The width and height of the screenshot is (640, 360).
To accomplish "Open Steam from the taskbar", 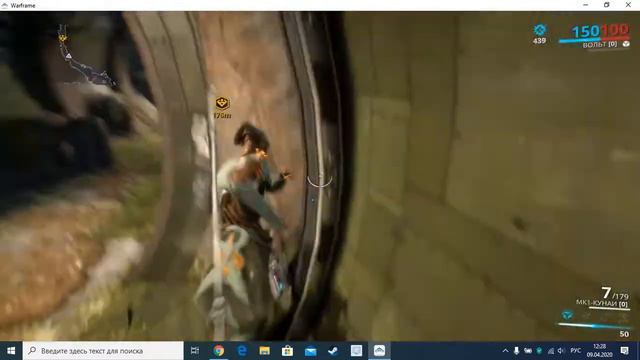I will click(333, 351).
